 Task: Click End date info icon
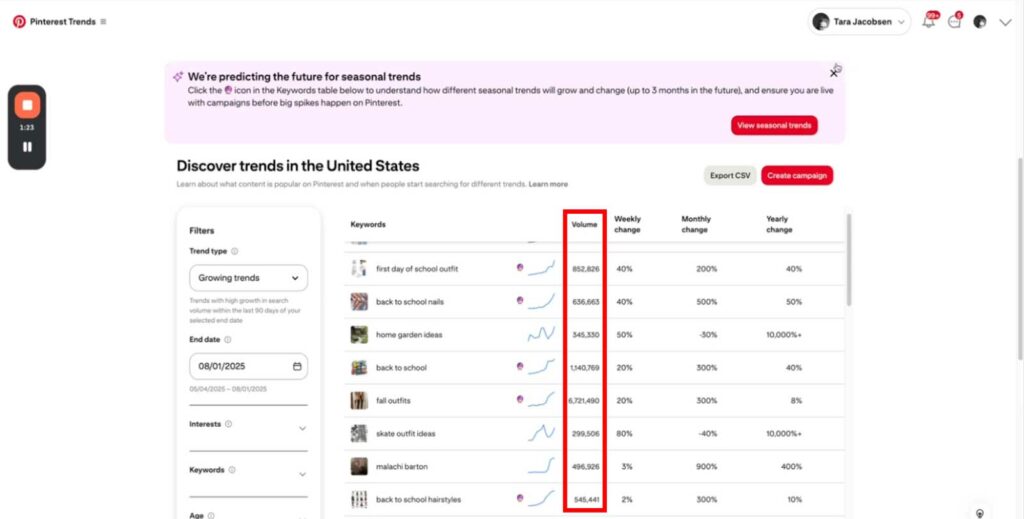point(227,339)
